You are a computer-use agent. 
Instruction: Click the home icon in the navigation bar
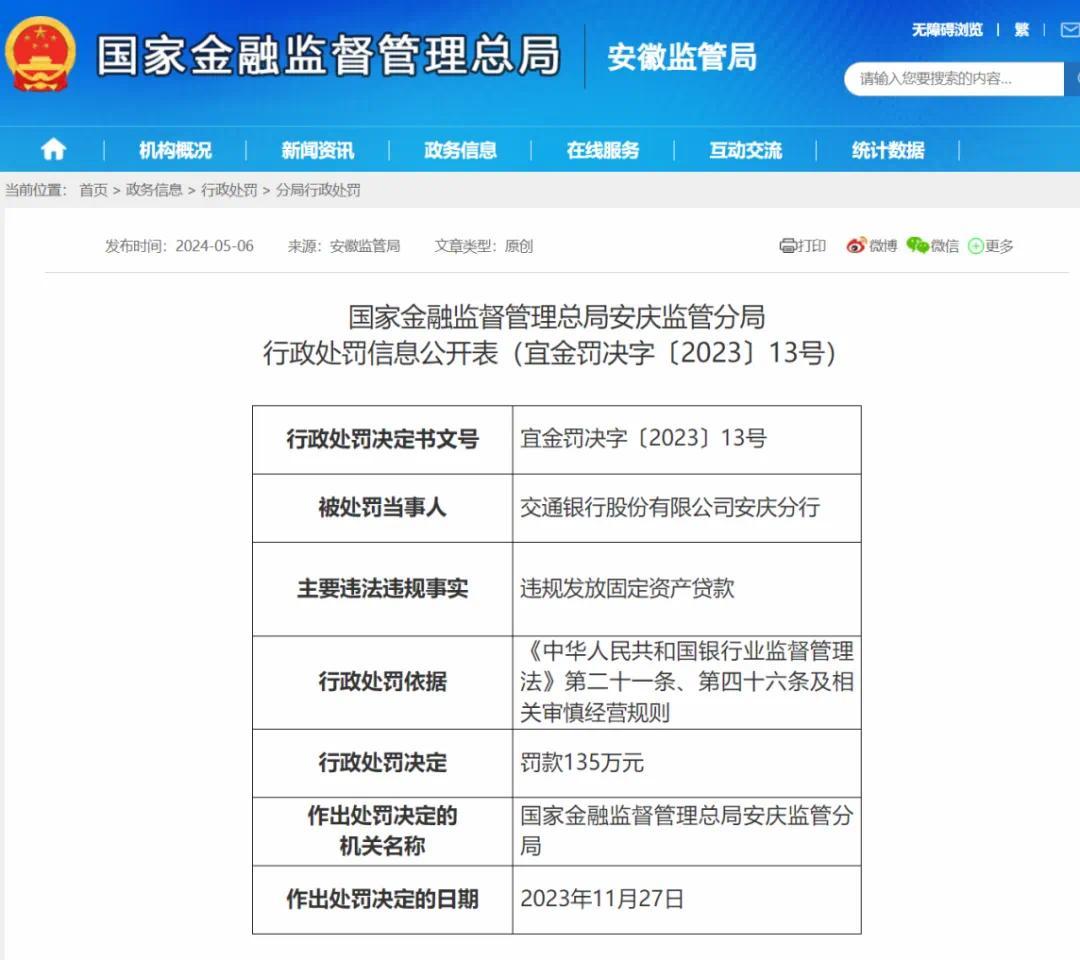coord(52,148)
